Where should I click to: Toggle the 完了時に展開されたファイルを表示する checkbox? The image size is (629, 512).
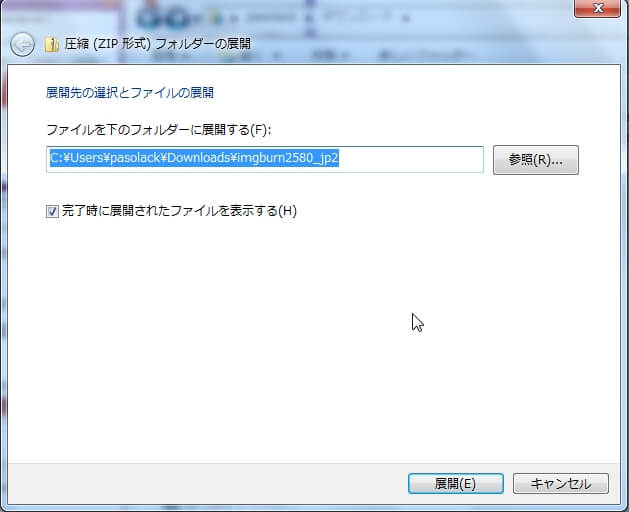click(x=53, y=211)
